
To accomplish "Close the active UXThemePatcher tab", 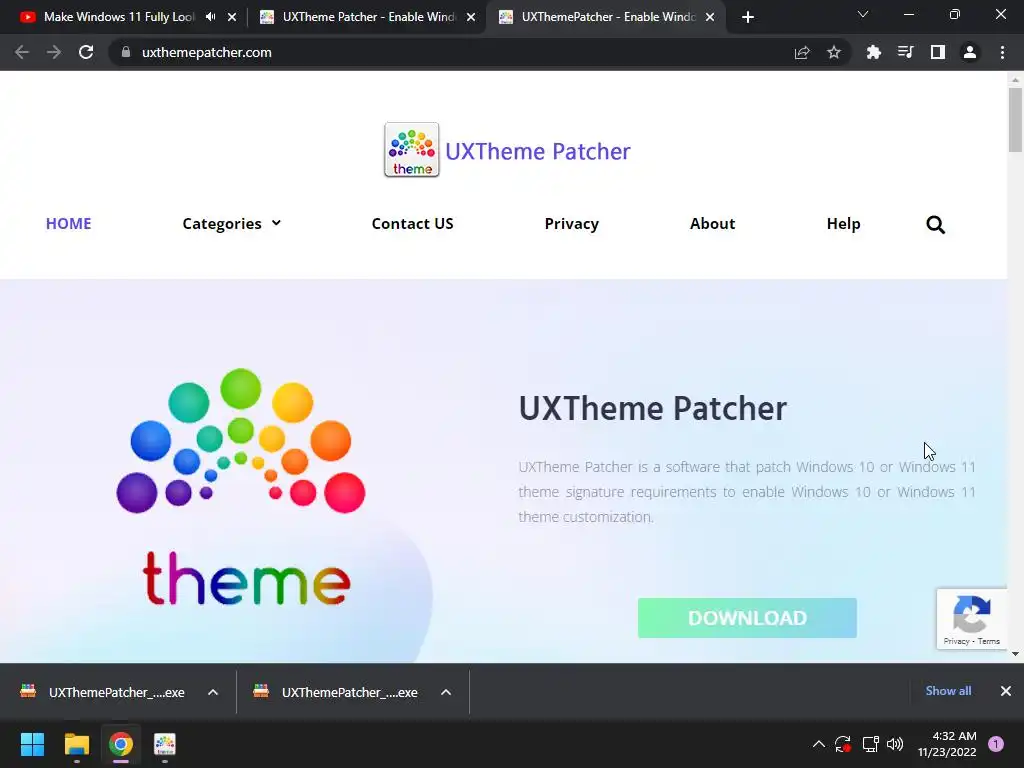I will tap(710, 17).
